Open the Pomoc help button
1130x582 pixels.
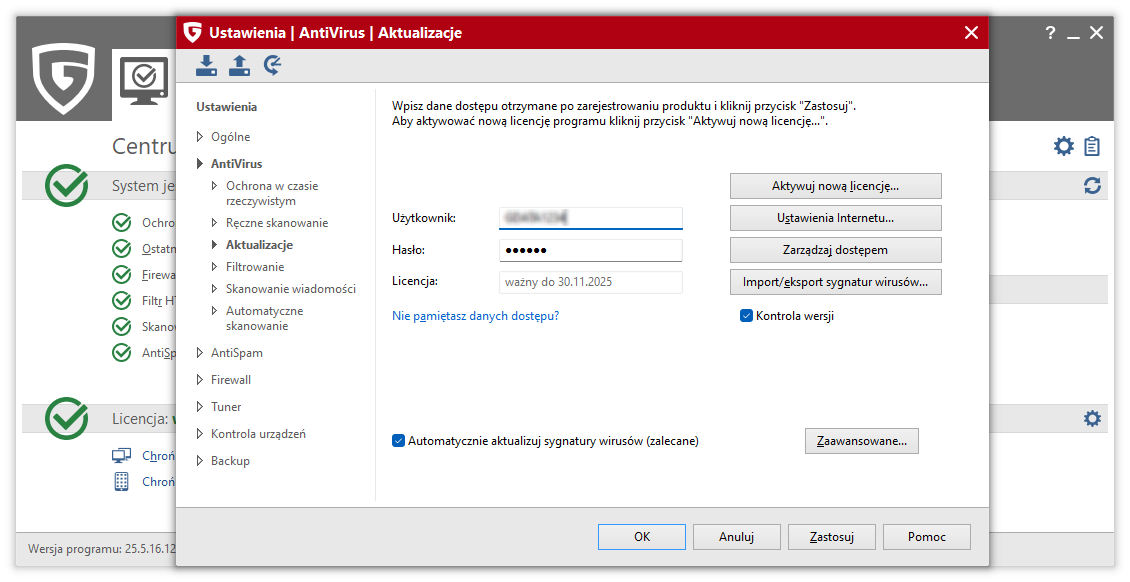[x=927, y=537]
